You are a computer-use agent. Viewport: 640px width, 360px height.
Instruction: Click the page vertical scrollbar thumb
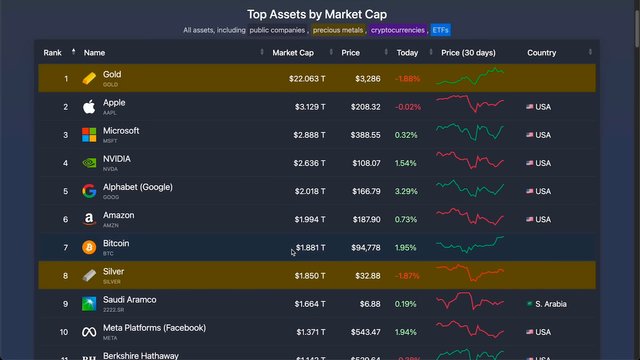point(637,29)
